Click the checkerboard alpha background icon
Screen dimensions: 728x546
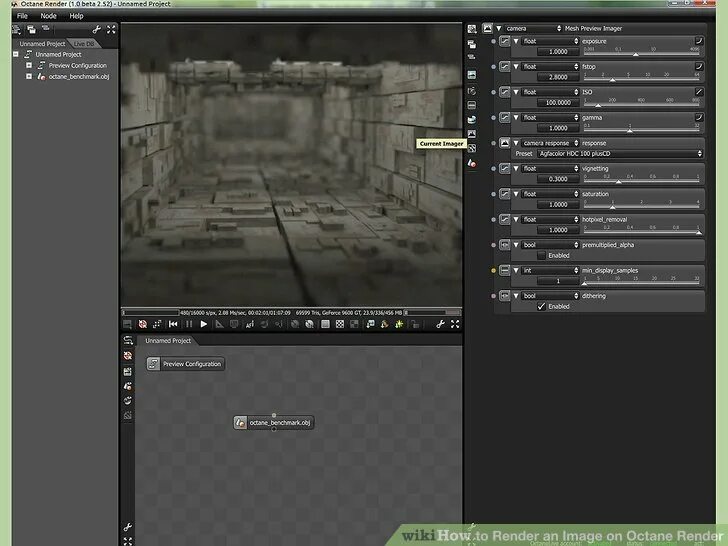tap(340, 324)
